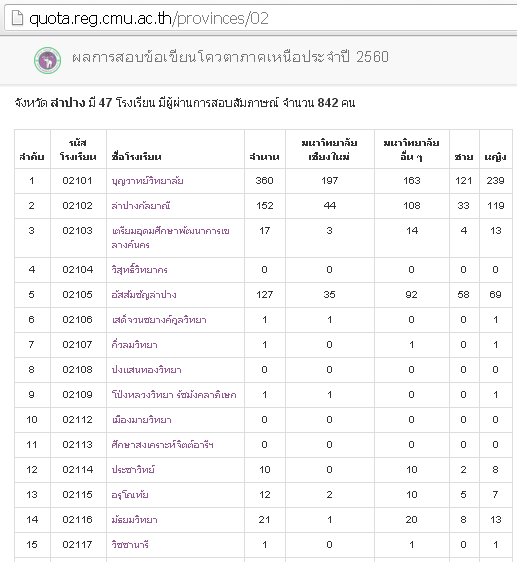
Task: Click the รหัสโรงเรียน column header
Action: click(78, 150)
